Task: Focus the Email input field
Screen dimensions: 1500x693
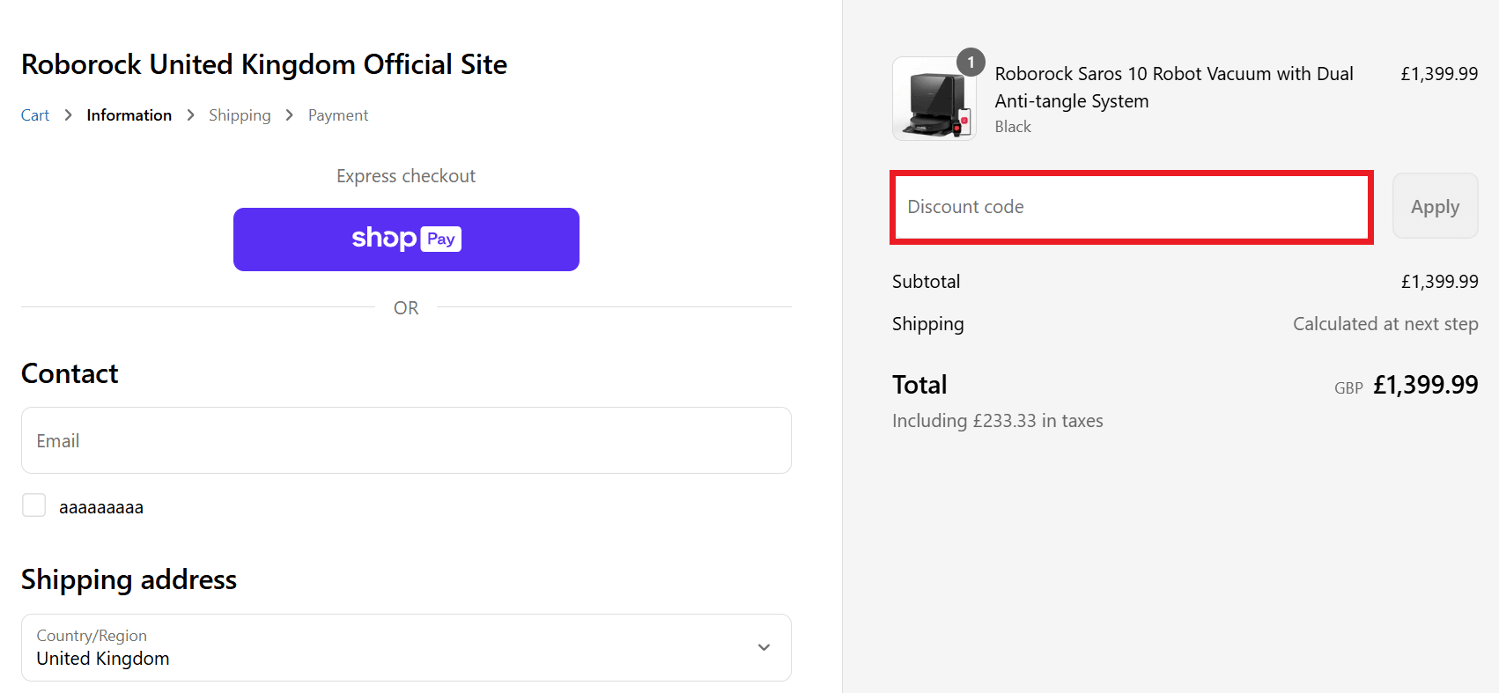Action: point(406,440)
